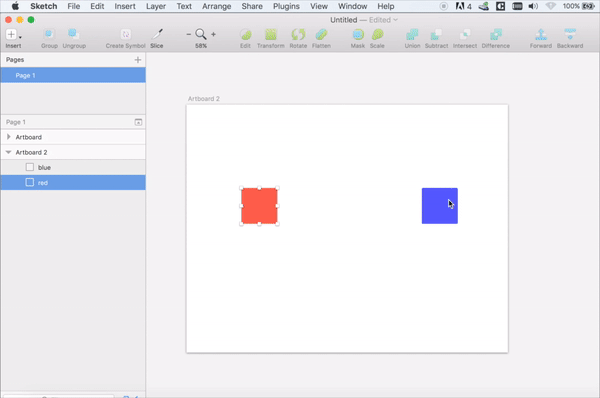600x398 pixels.
Task: Open the Help menu
Action: 386,6
